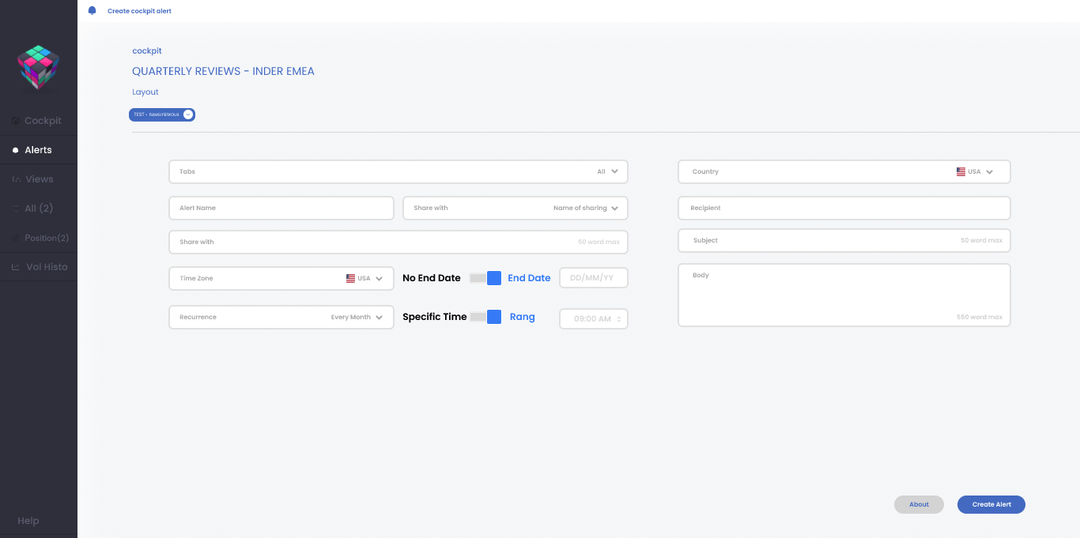The width and height of the screenshot is (1080, 538).
Task: Click the Body text area
Action: (844, 295)
